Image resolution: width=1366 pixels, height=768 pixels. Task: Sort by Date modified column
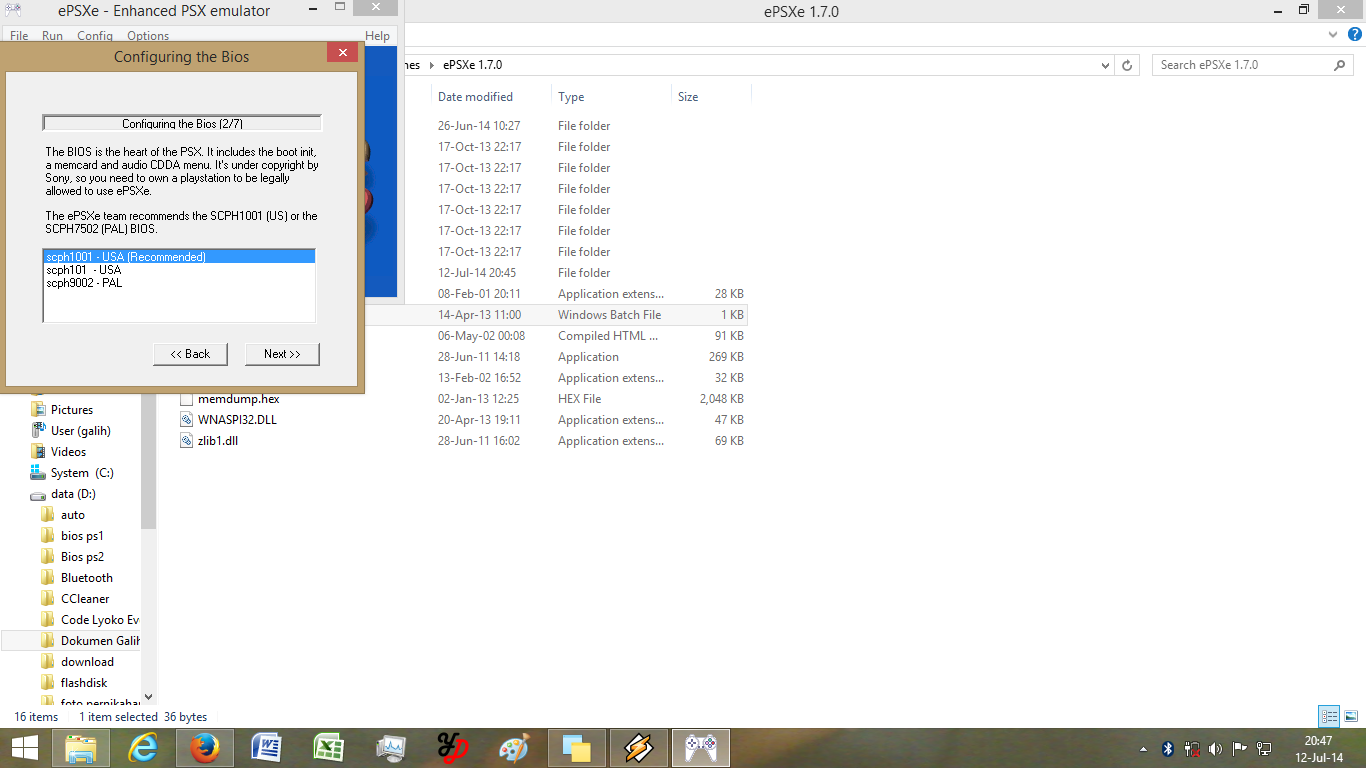(x=475, y=97)
